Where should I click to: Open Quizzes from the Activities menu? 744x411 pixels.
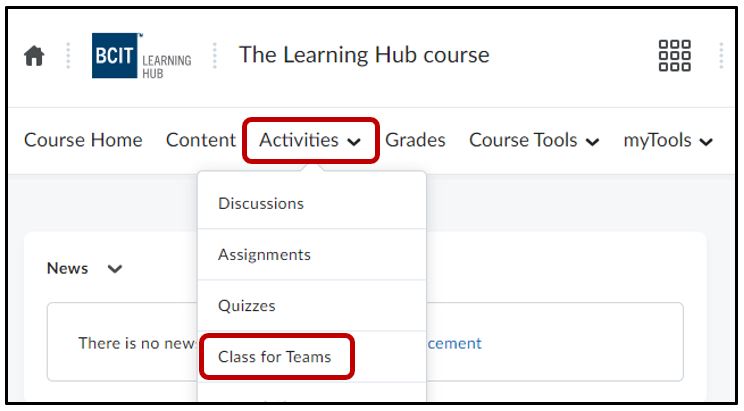pos(247,305)
